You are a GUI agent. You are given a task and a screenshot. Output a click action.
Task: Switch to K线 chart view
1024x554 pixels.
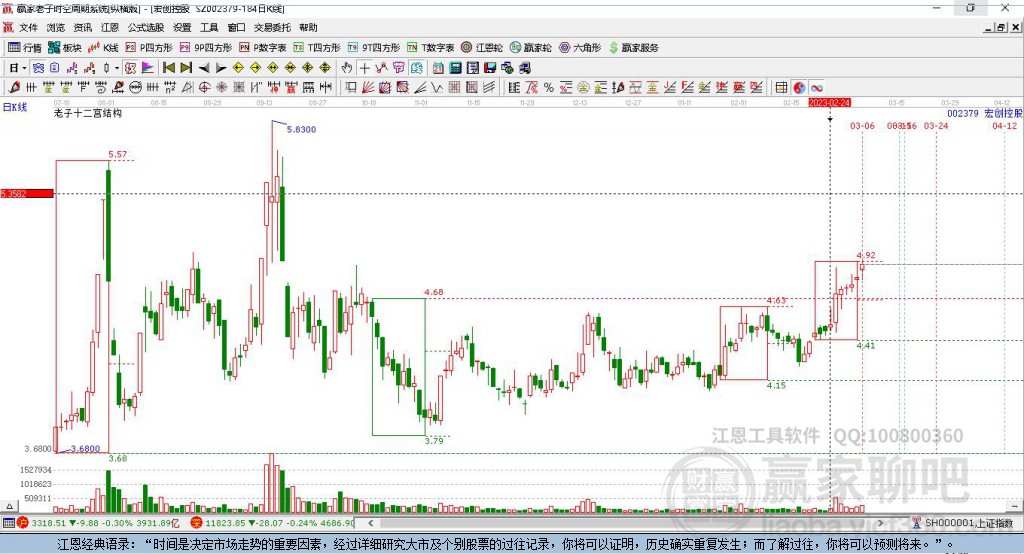pyautogui.click(x=103, y=48)
